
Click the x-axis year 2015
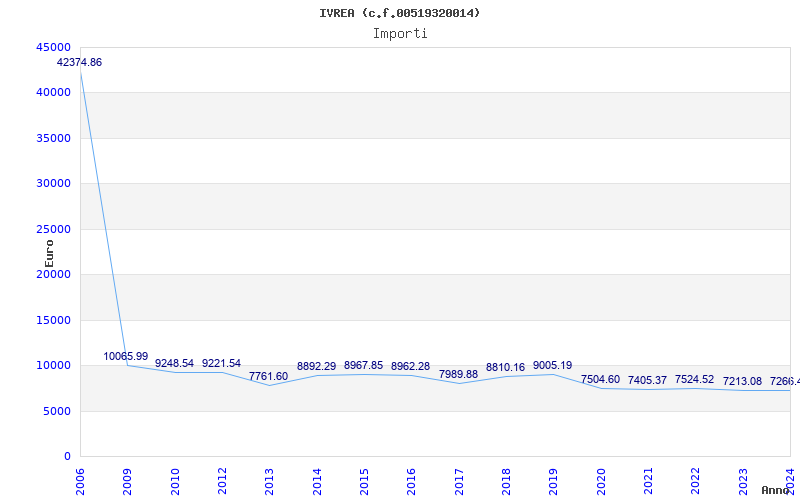tap(364, 481)
